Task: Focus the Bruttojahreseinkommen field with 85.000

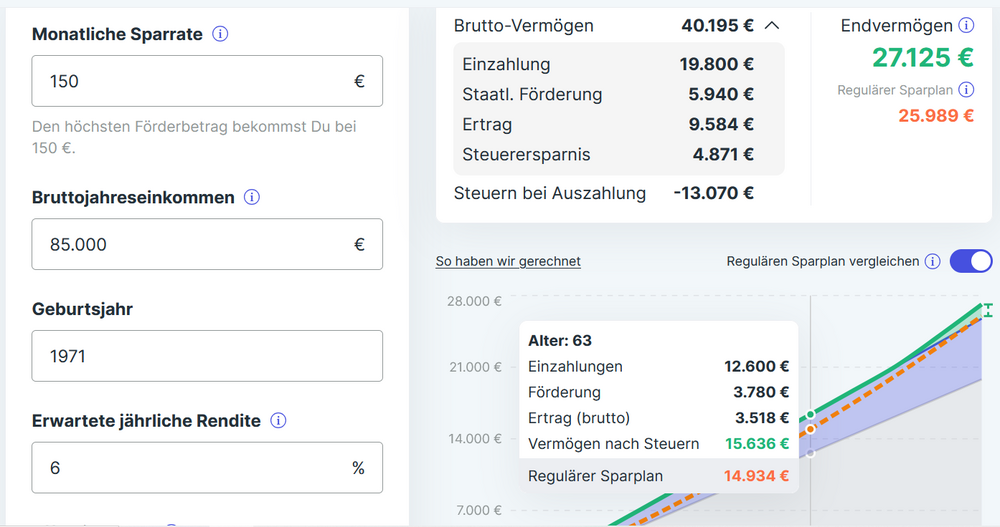Action: point(207,244)
